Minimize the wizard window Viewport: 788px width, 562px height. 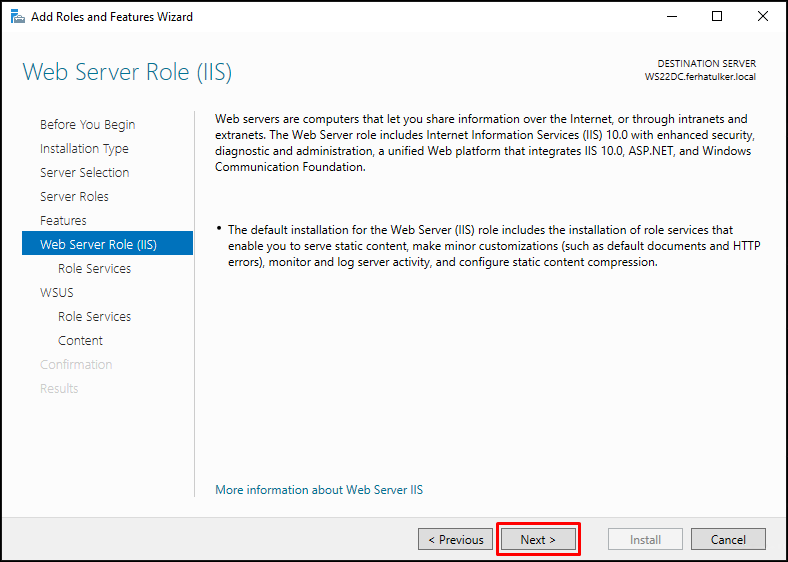(672, 17)
